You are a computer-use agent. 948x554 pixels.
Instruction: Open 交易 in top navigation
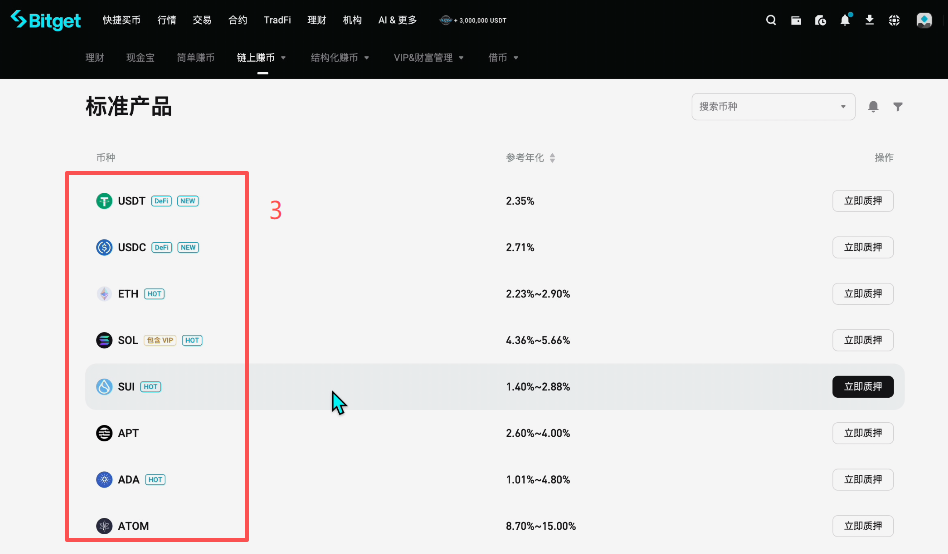(x=202, y=20)
